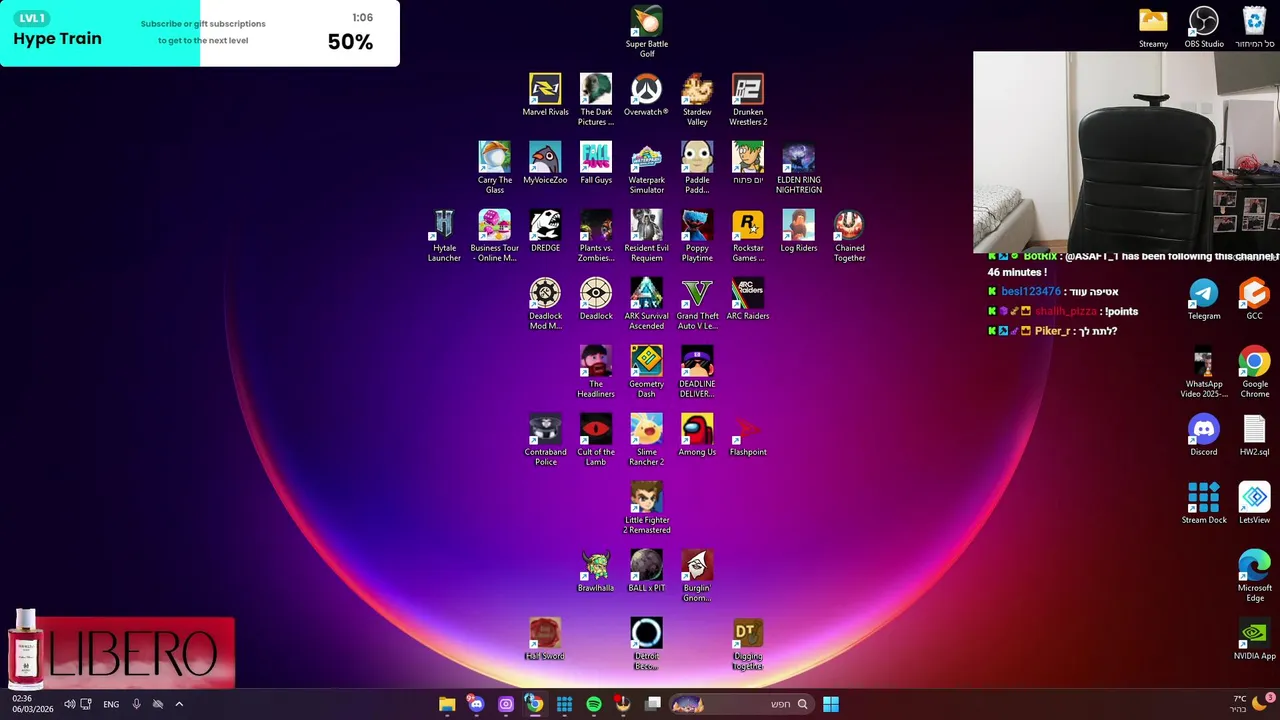Open Digging Together shortcut
The width and height of the screenshot is (1280, 720).
(748, 643)
